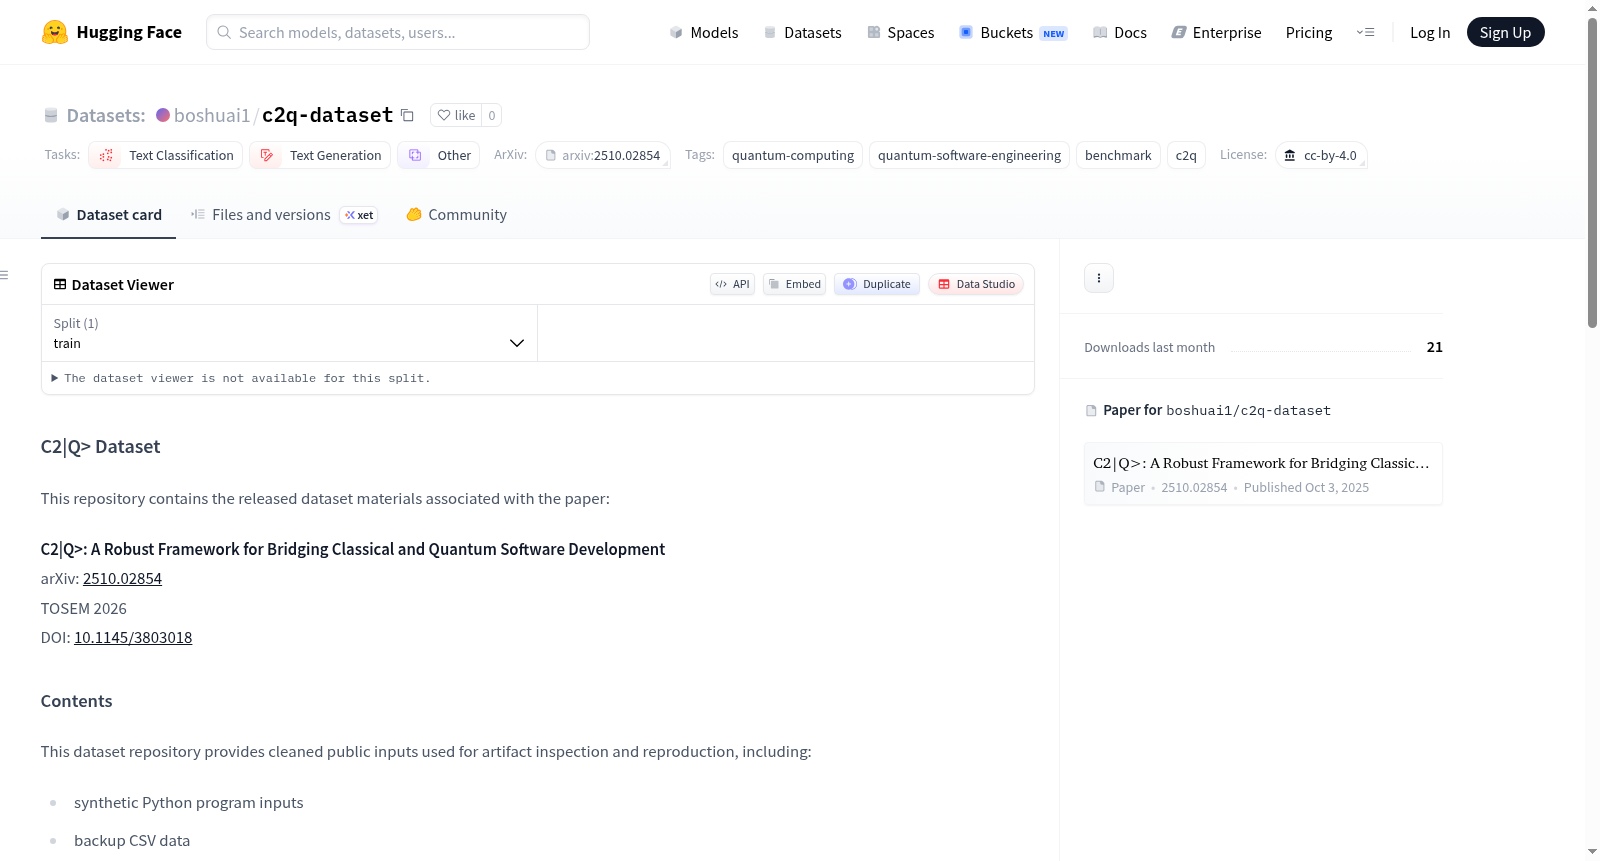The height and width of the screenshot is (861, 1600).
Task: Expand the dataset viewer not available message
Action: point(241,378)
